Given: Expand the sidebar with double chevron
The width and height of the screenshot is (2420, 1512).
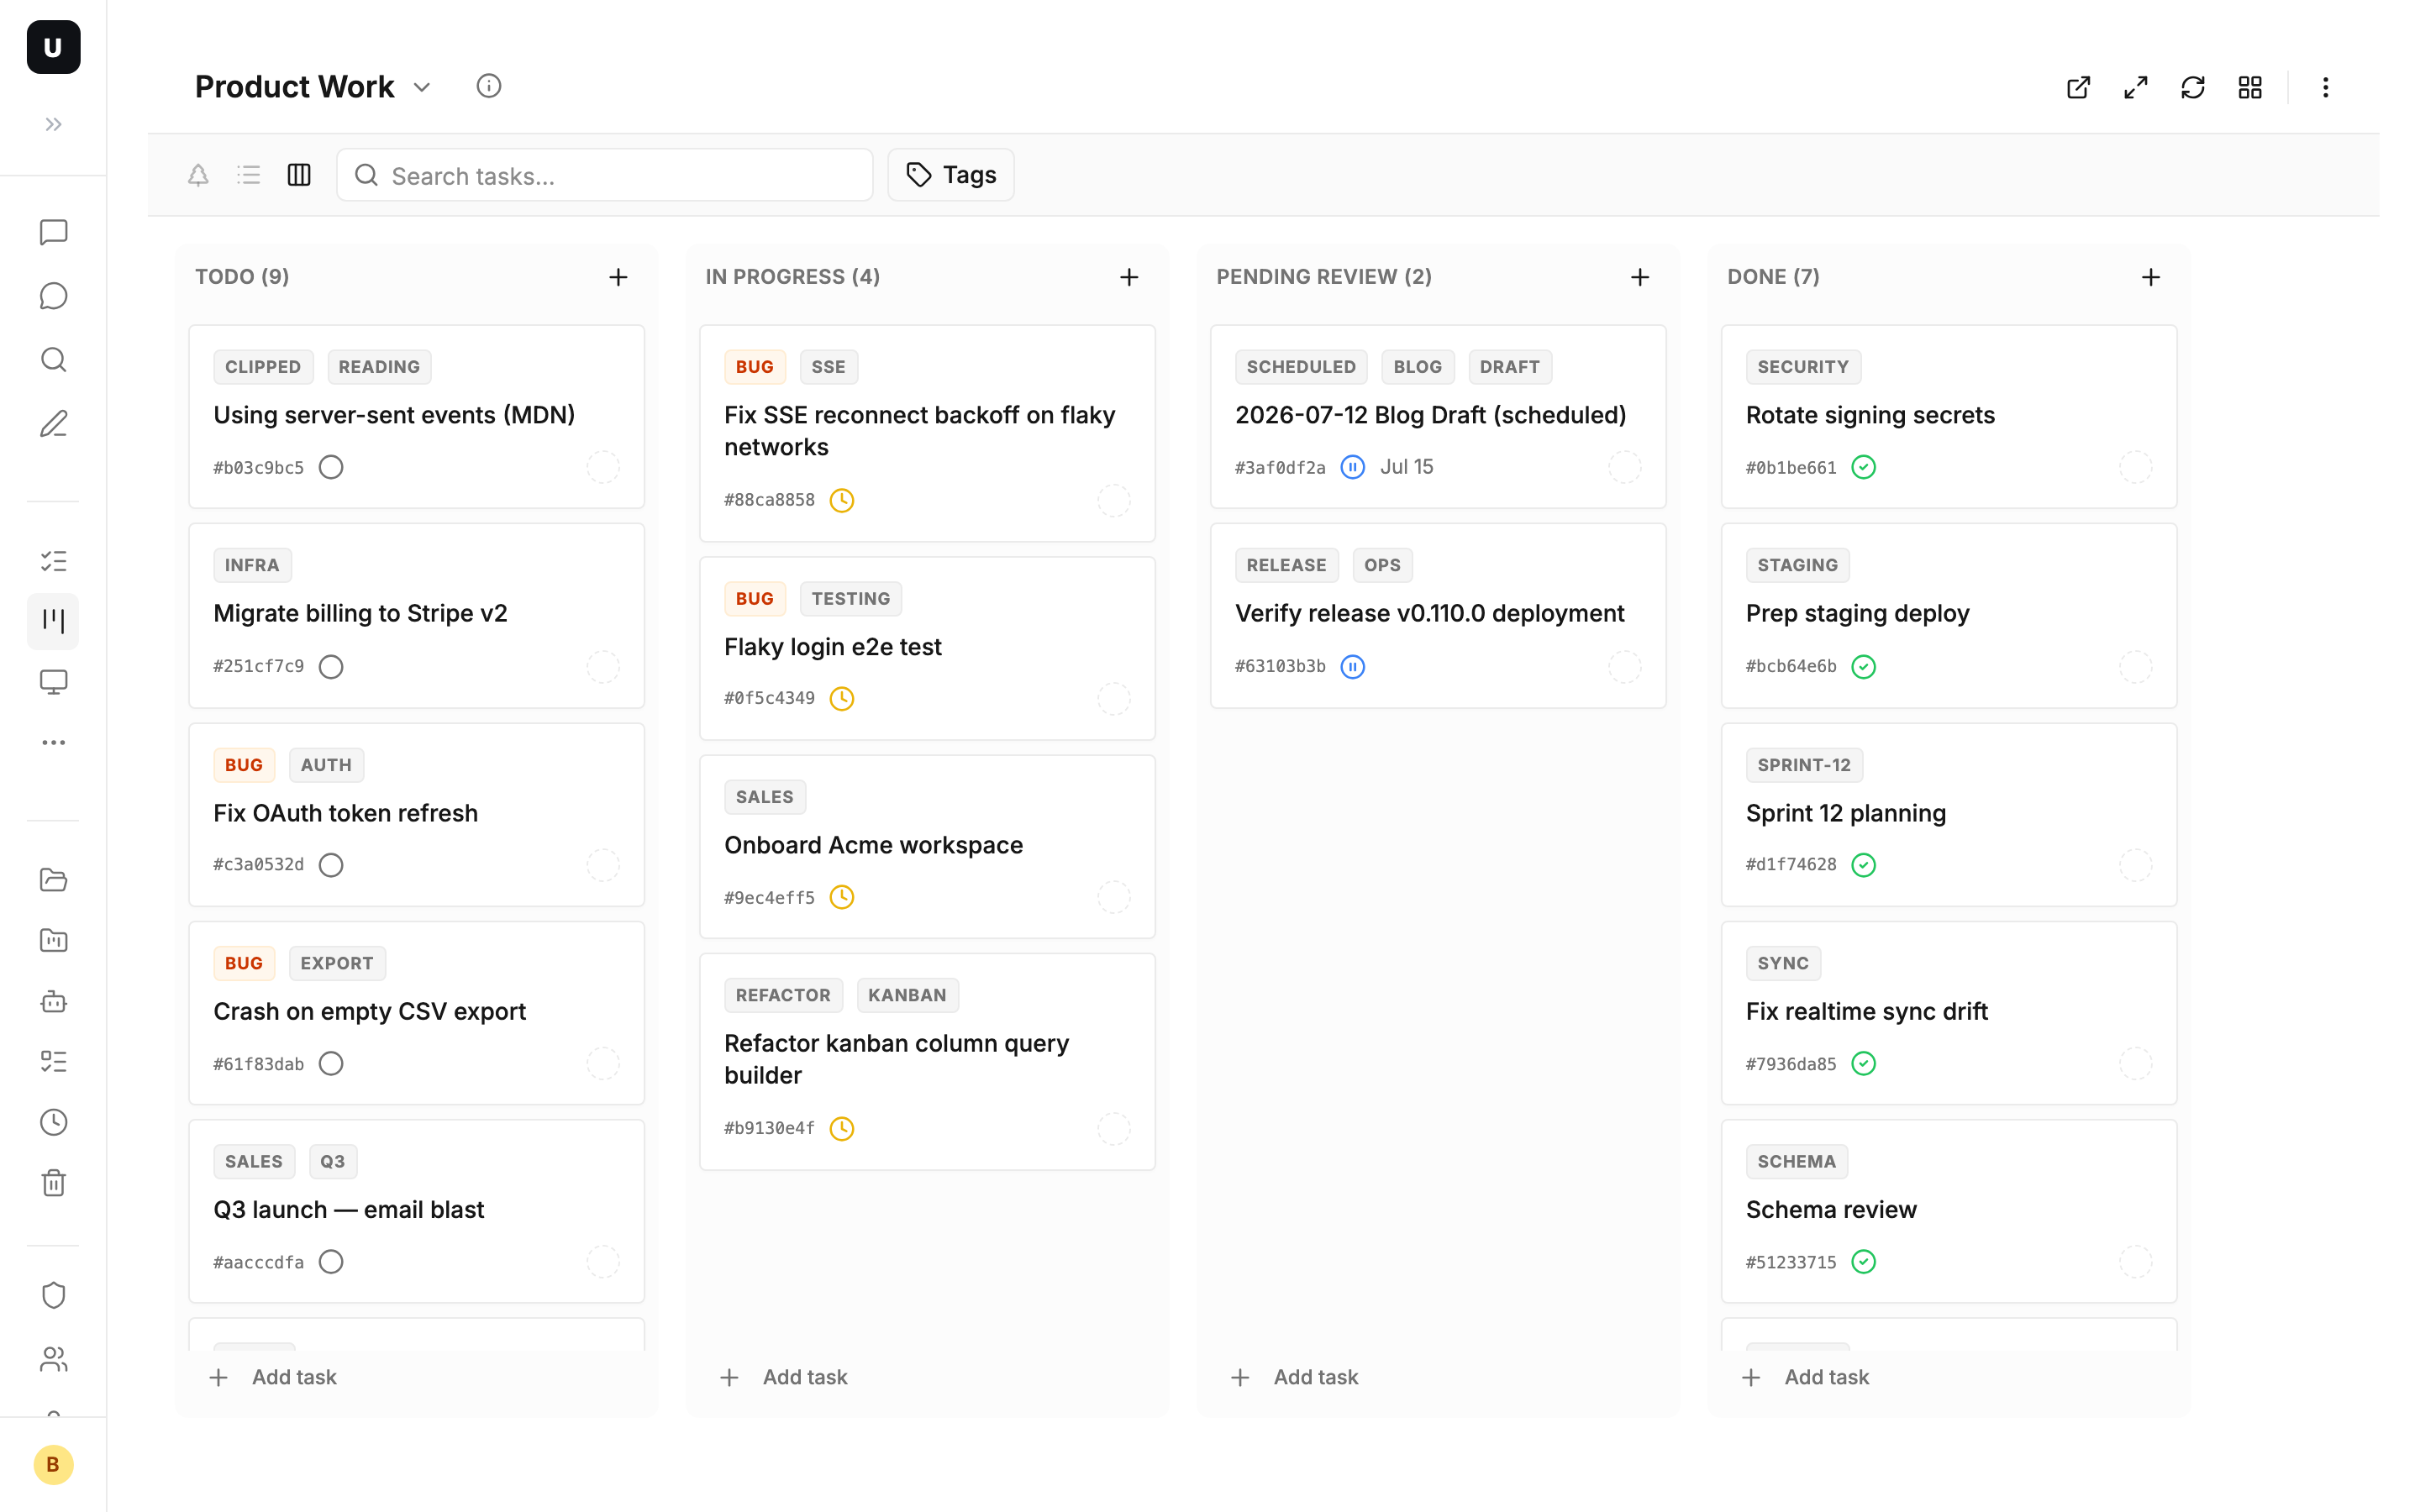Looking at the screenshot, I should coord(53,124).
